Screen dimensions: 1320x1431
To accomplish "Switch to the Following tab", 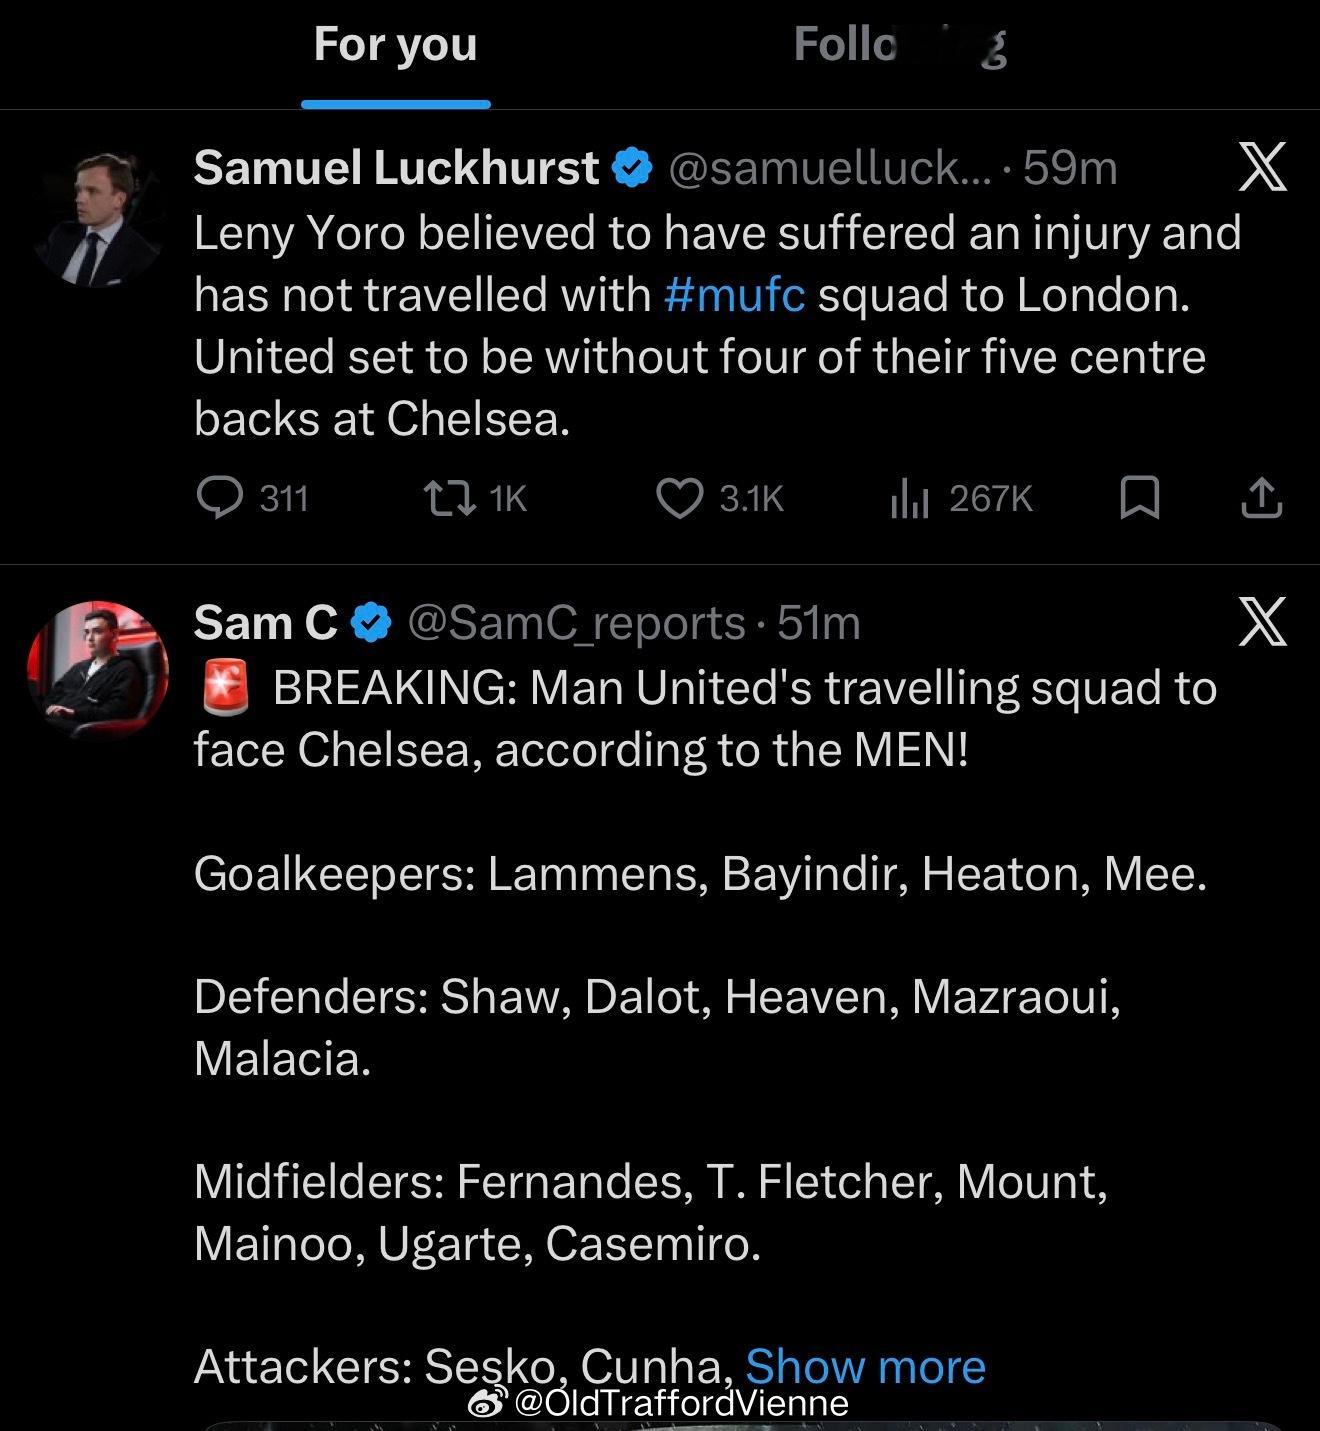I will click(898, 45).
